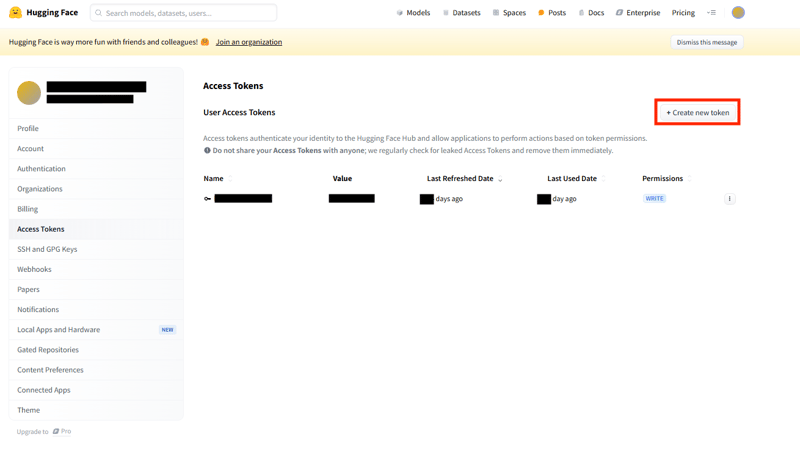Click the three-dot token options icon
The height and width of the screenshot is (462, 800).
pos(729,199)
